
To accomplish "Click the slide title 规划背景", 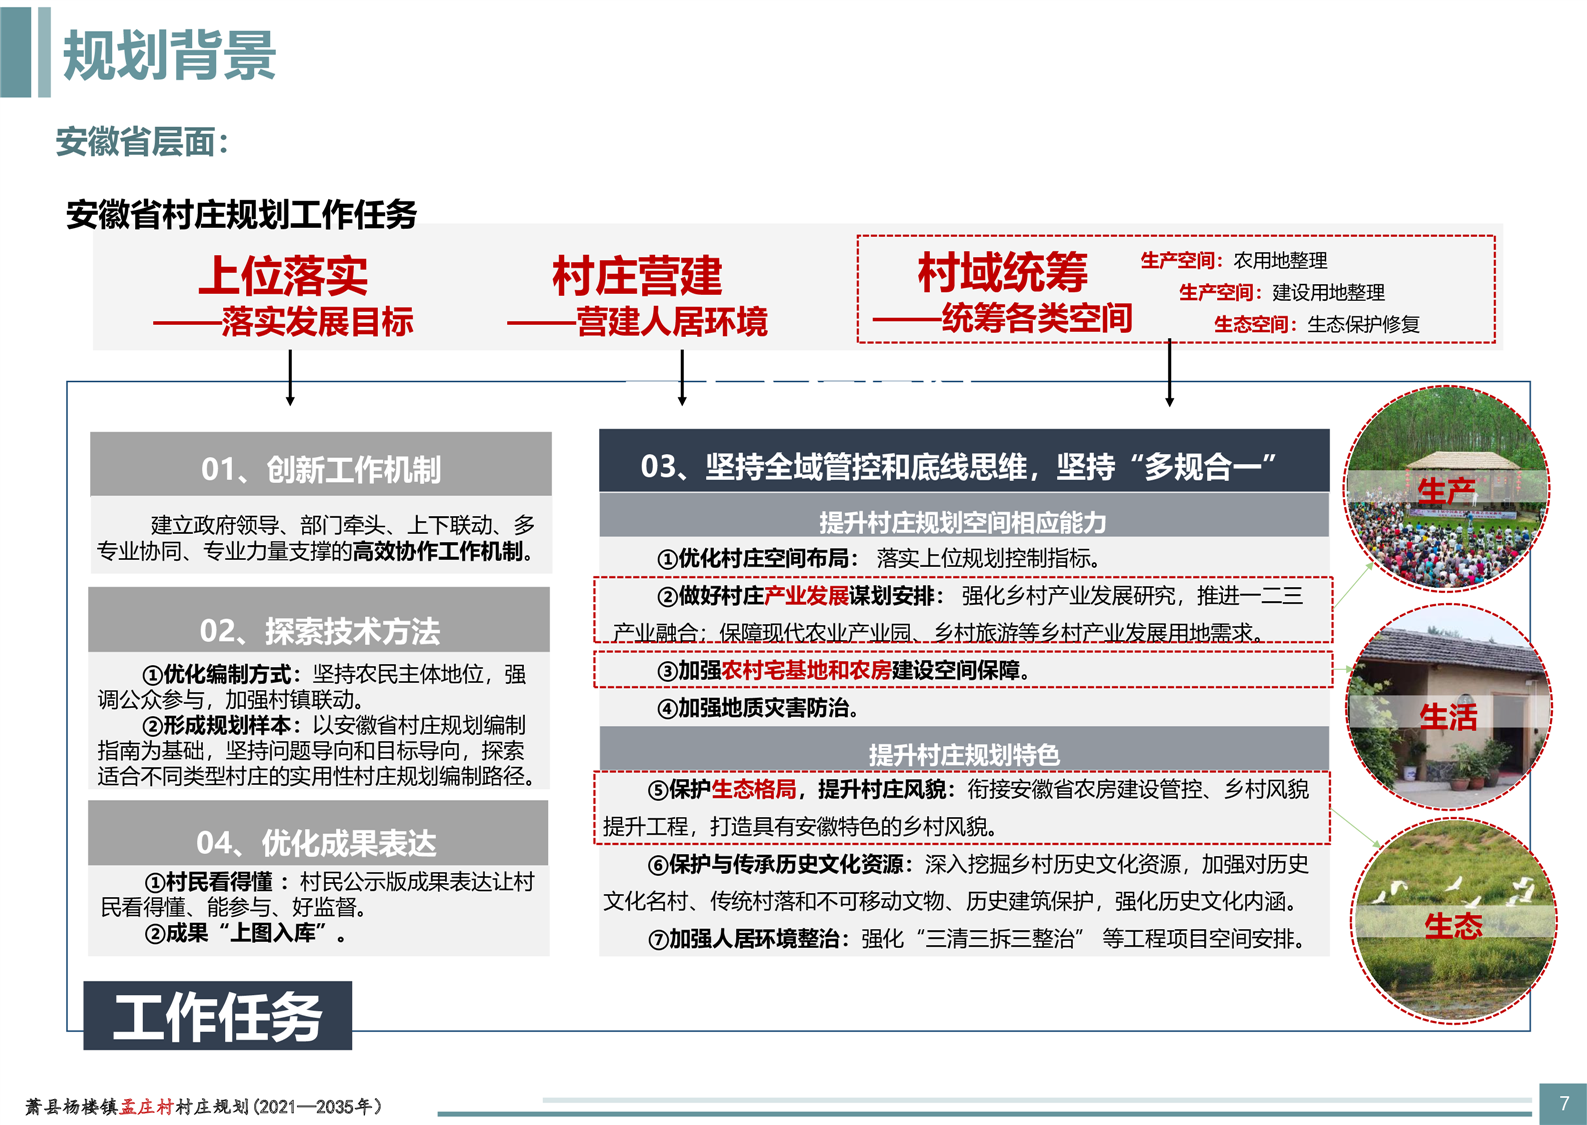I will (169, 55).
